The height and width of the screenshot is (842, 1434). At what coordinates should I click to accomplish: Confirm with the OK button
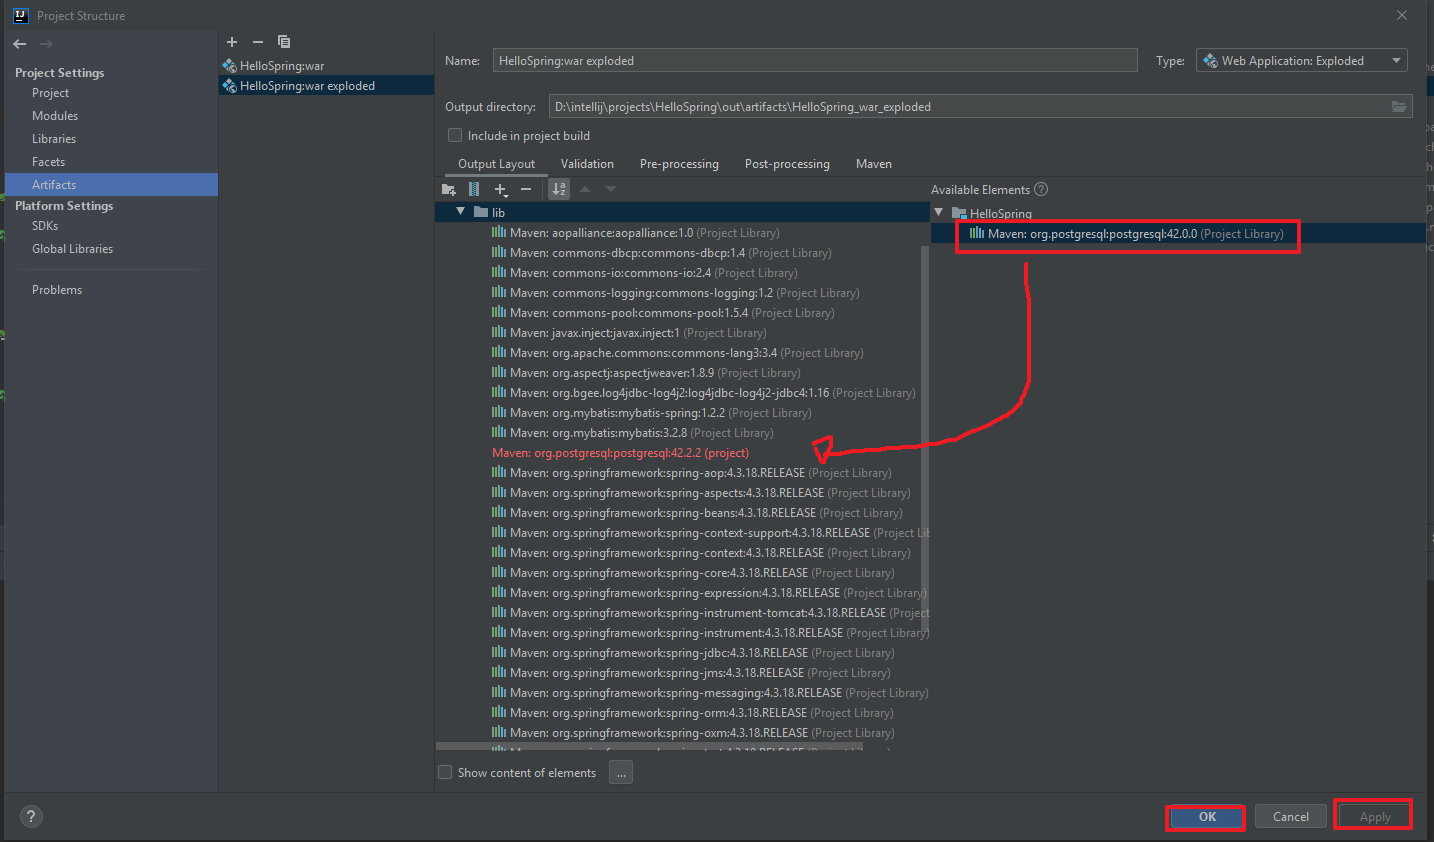click(1207, 817)
